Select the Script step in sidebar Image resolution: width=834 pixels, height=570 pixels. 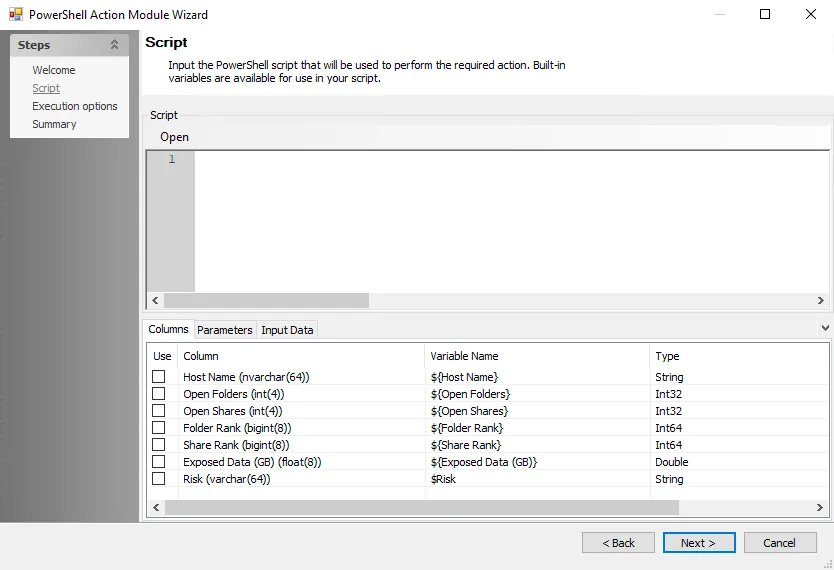[x=46, y=88]
